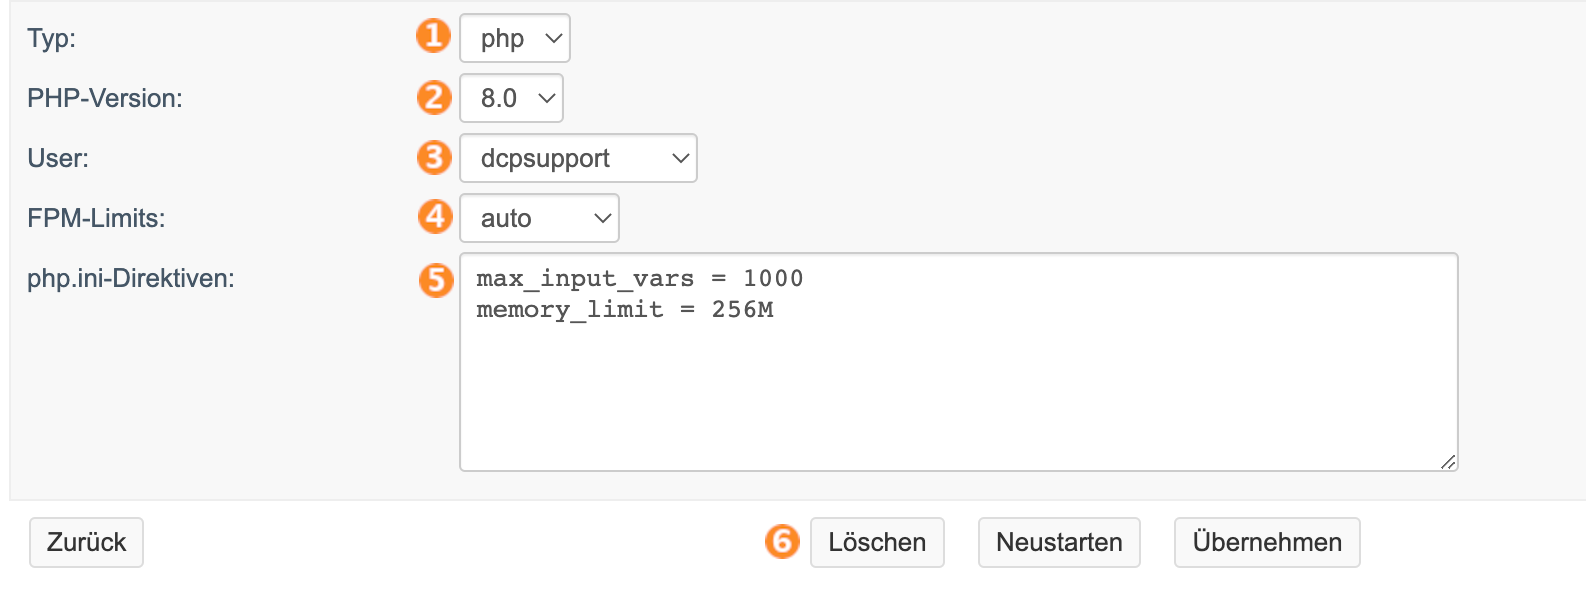Click orange number 1 marker
Viewport: 1586px width, 592px height.
(x=433, y=37)
